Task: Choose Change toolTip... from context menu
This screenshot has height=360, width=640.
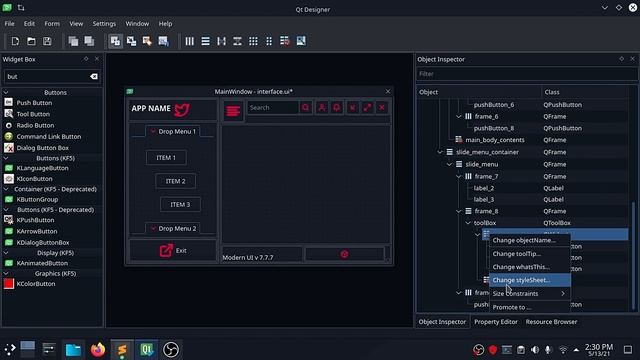Action: (x=529, y=253)
